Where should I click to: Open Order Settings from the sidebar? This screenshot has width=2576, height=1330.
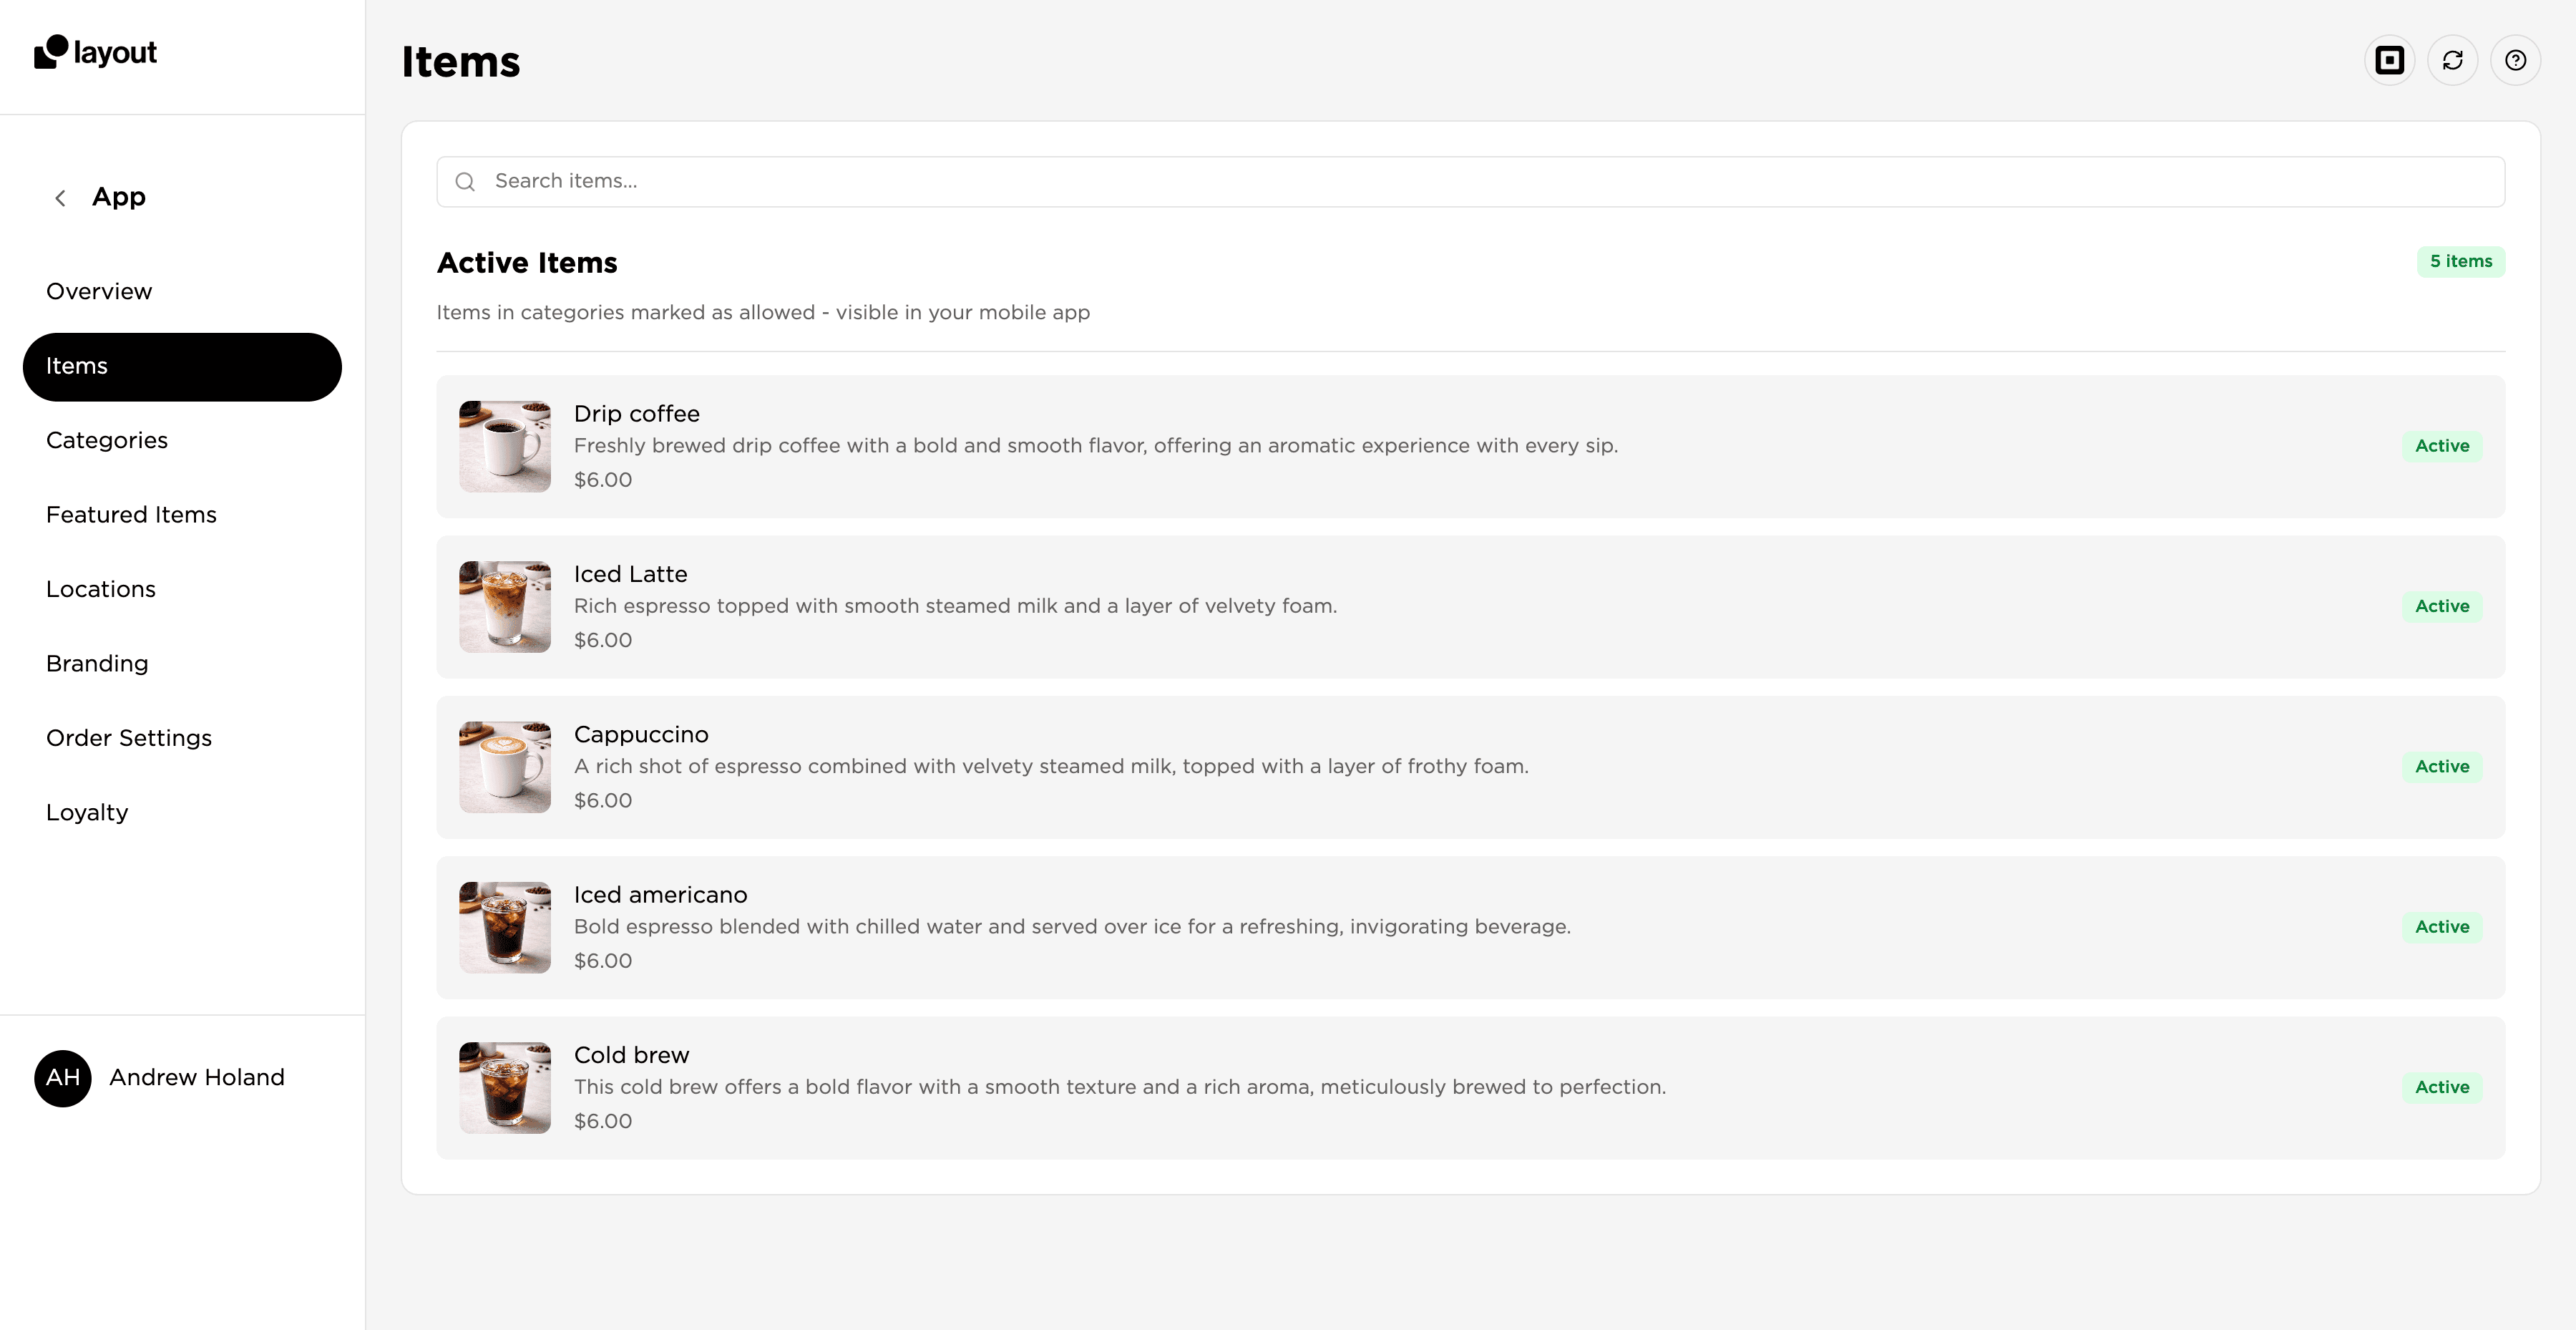[129, 738]
